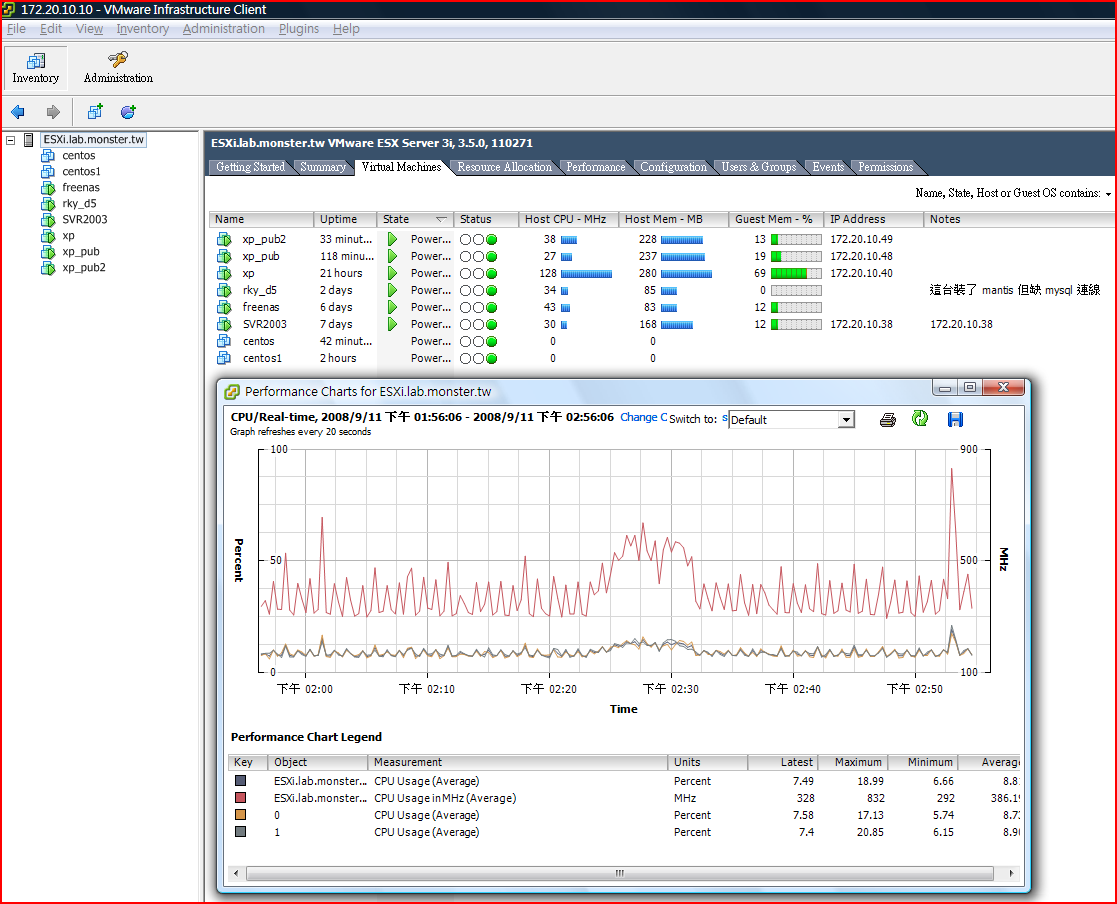This screenshot has height=904, width=1117.
Task: Sort the table by the Name column
Action: 261,219
